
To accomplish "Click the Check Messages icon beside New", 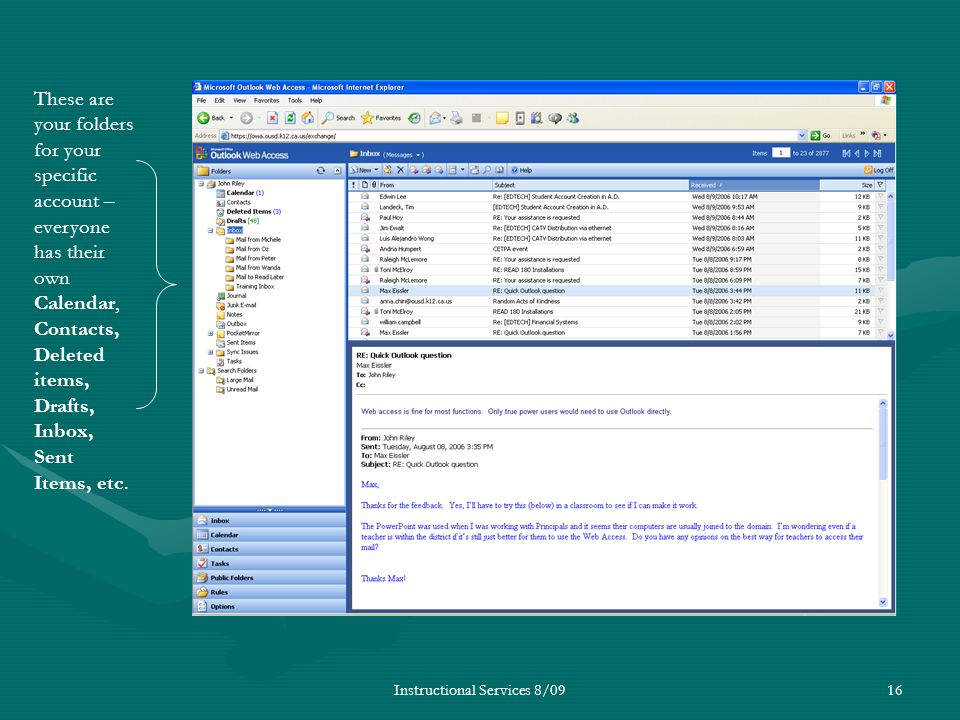I will click(x=388, y=170).
